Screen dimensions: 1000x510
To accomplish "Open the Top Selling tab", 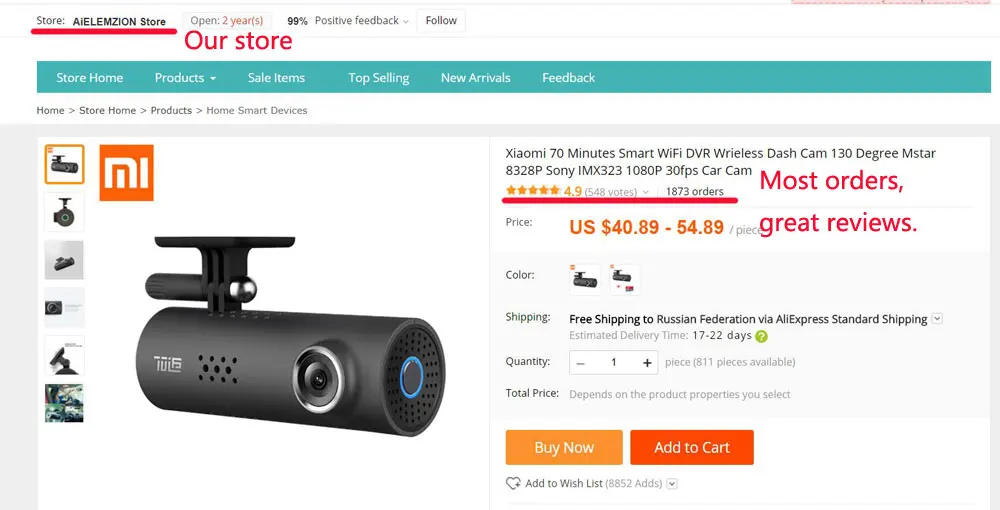I will (379, 78).
